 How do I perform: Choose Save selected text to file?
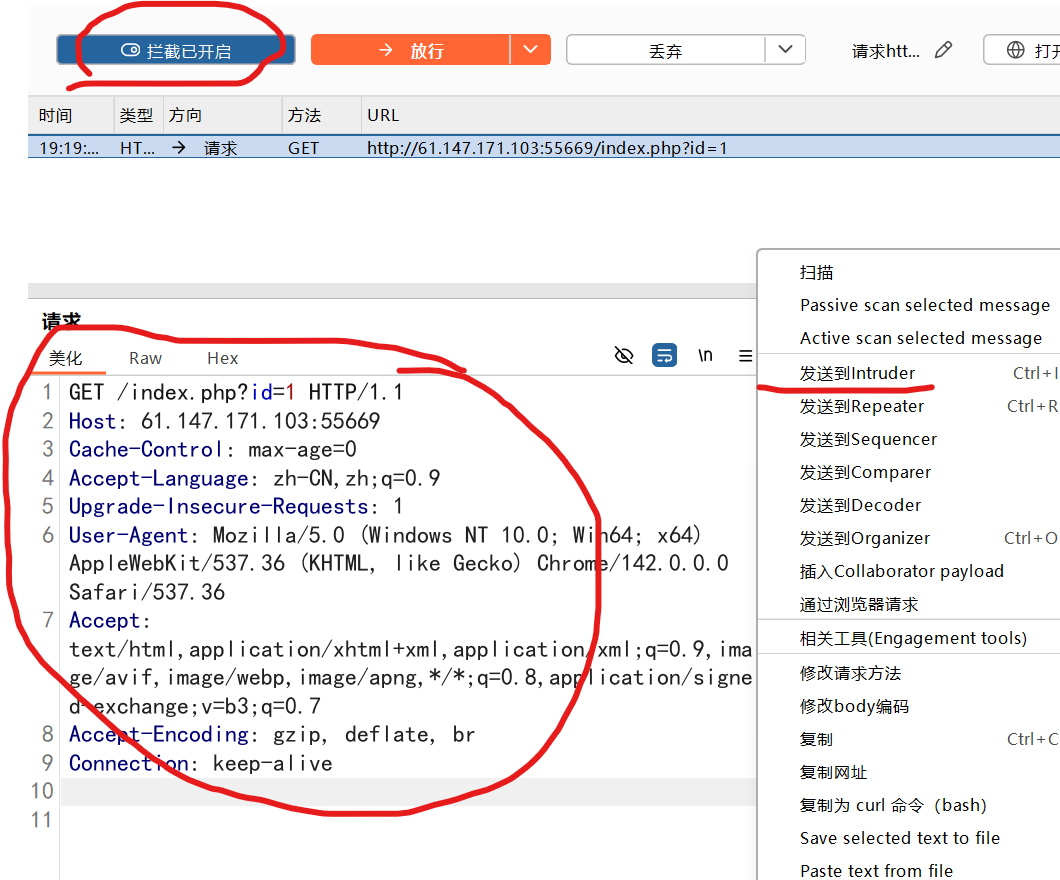pyautogui.click(x=899, y=838)
